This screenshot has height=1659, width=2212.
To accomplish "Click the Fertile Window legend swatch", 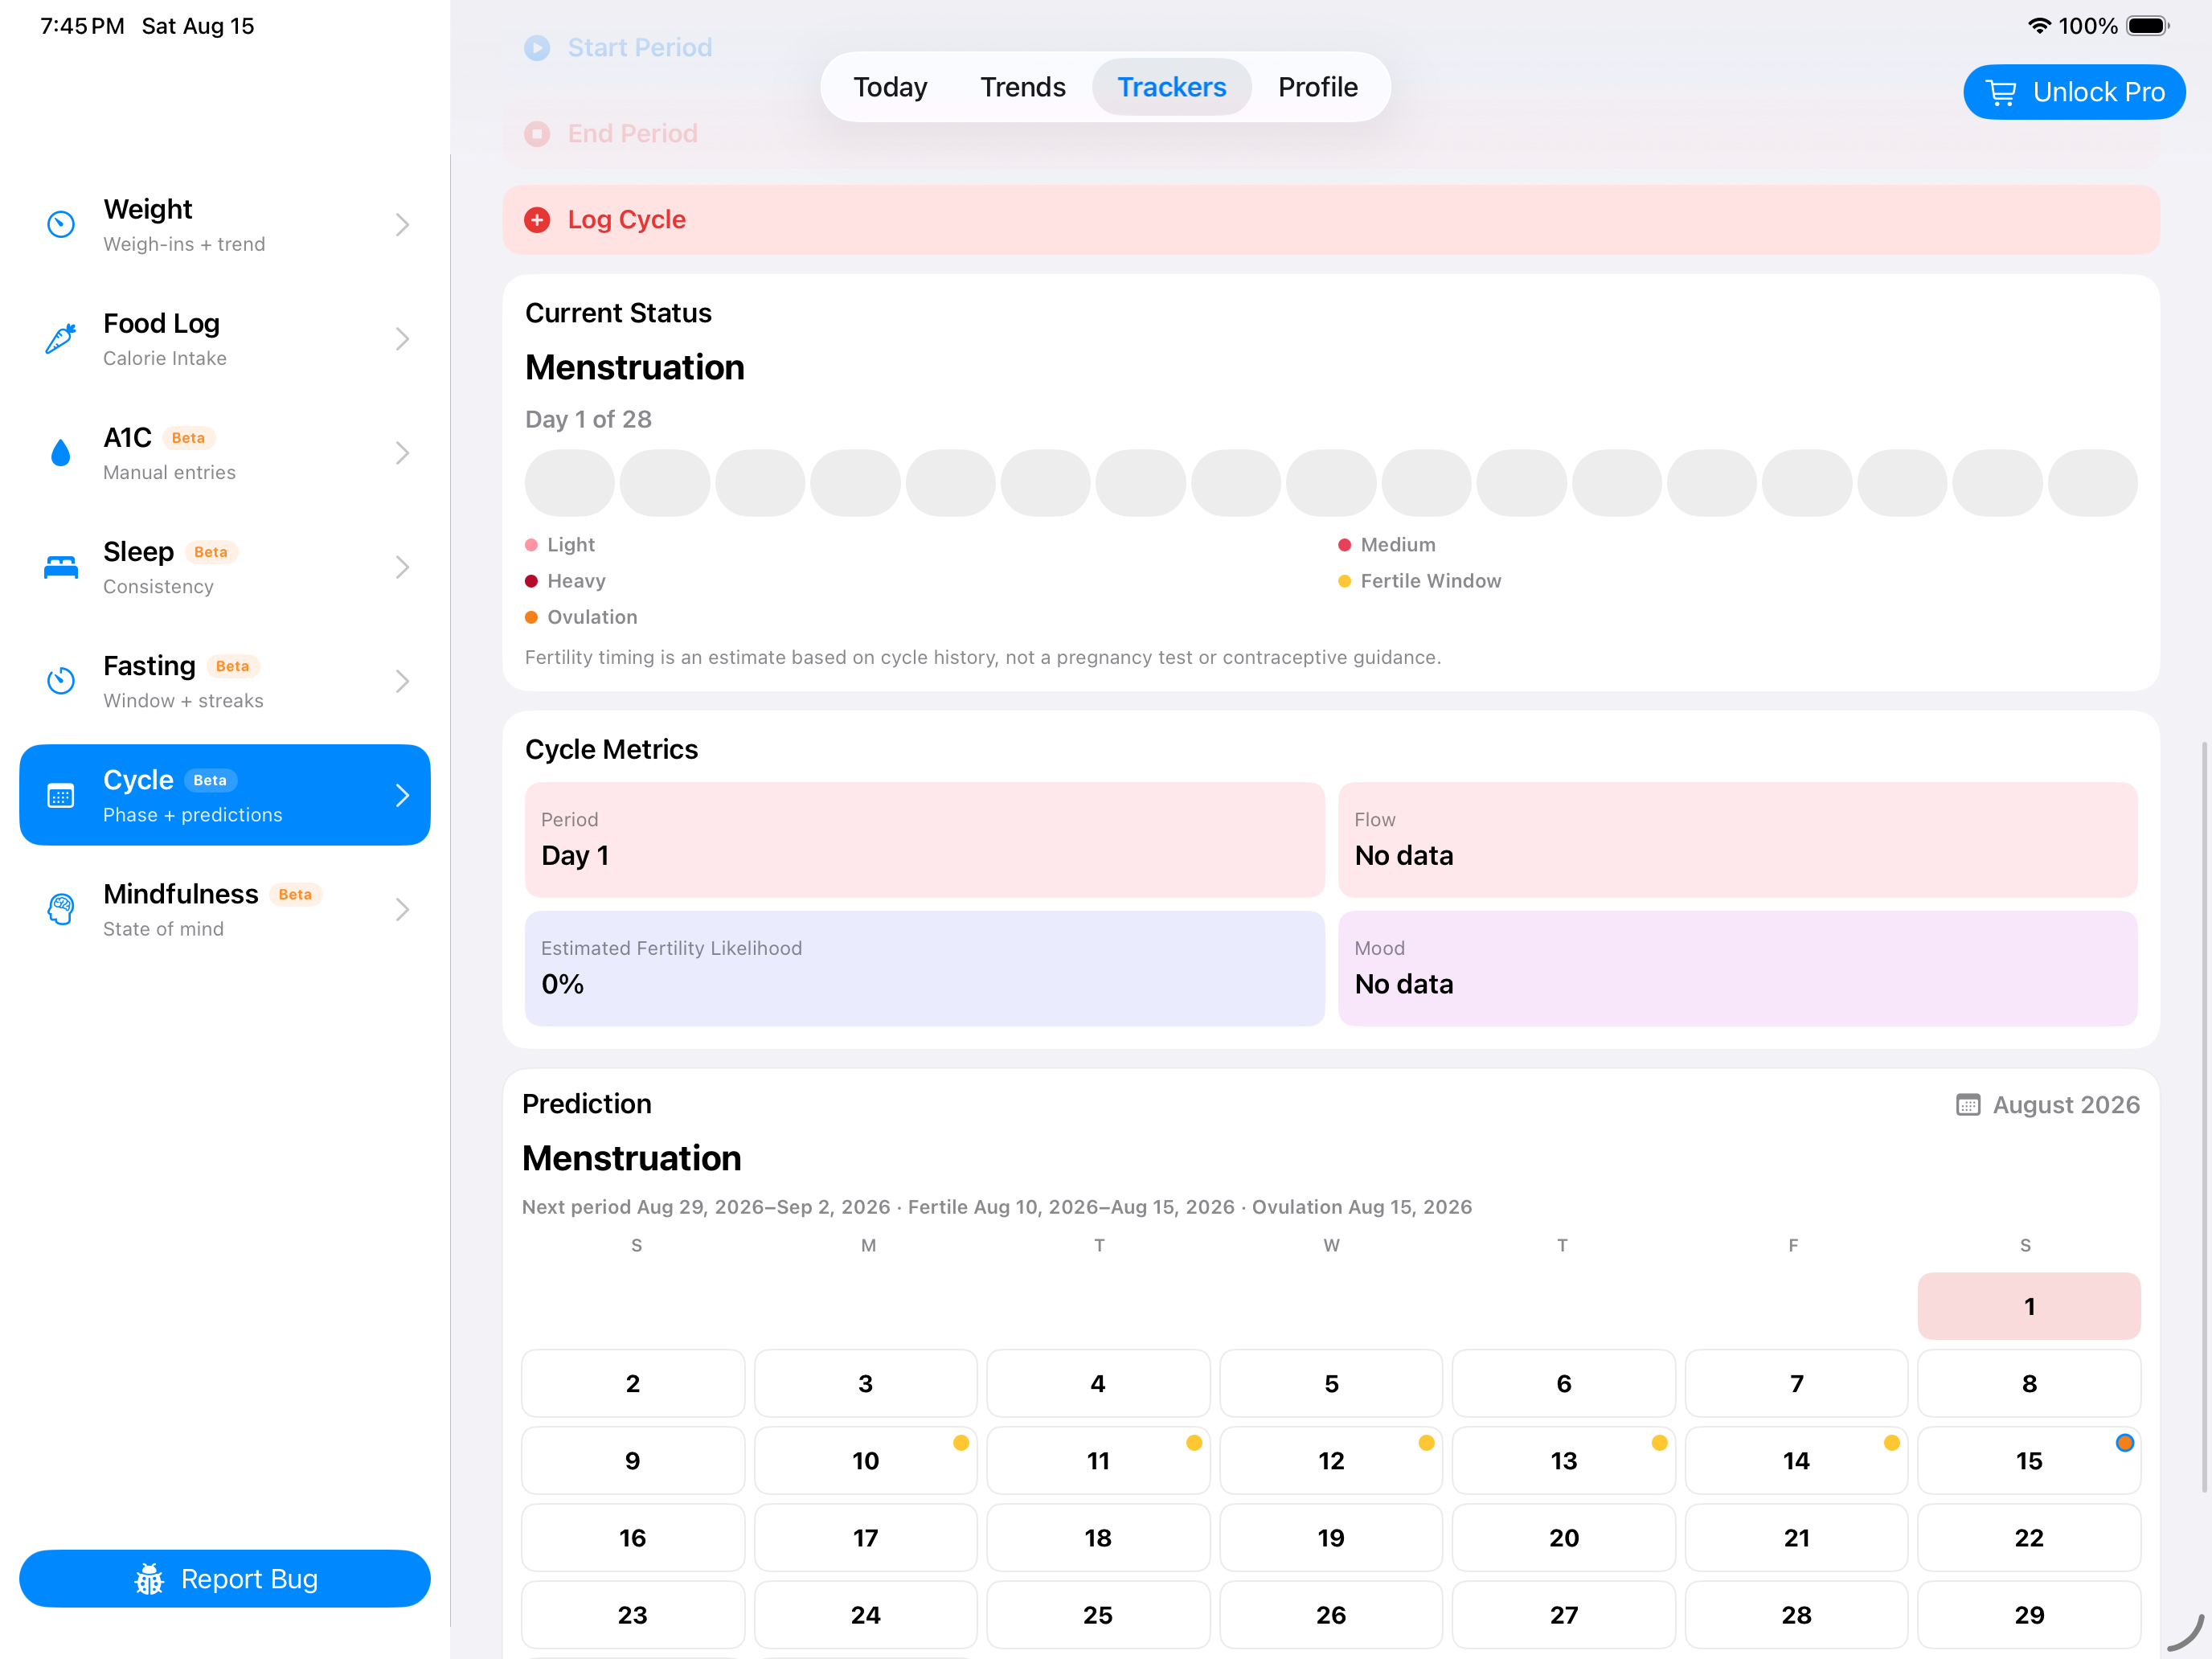I will click(x=1344, y=581).
